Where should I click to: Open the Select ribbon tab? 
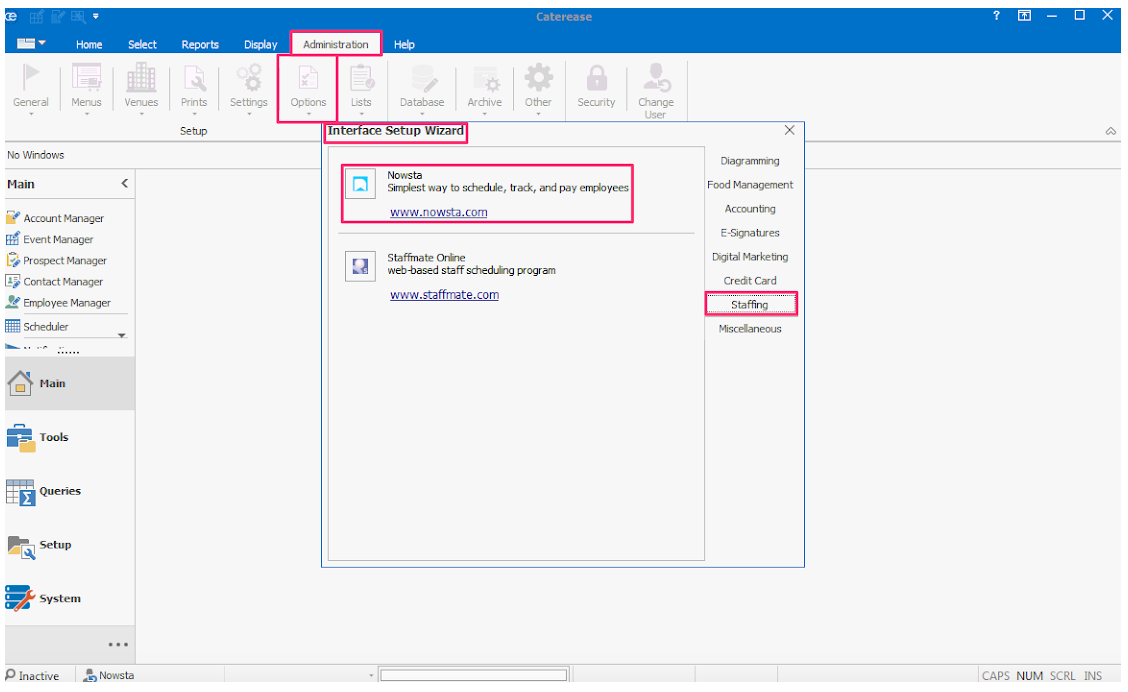[142, 45]
